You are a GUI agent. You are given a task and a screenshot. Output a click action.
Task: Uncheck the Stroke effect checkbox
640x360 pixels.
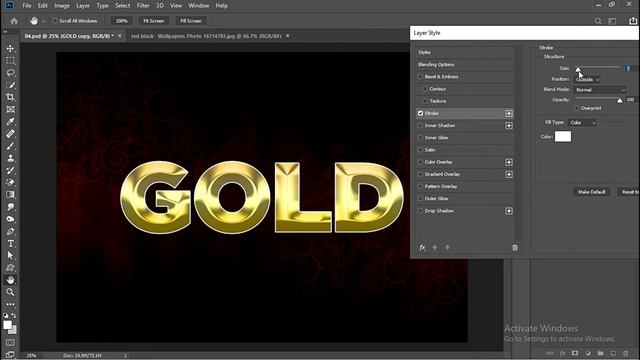coord(420,113)
